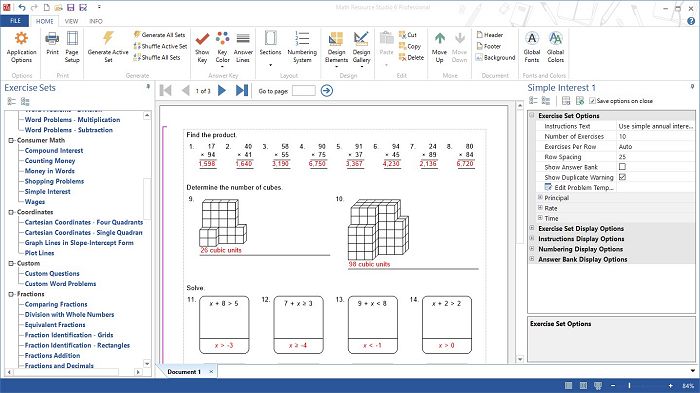Select Compound Interest exercise set
The width and height of the screenshot is (700, 393).
coord(54,151)
